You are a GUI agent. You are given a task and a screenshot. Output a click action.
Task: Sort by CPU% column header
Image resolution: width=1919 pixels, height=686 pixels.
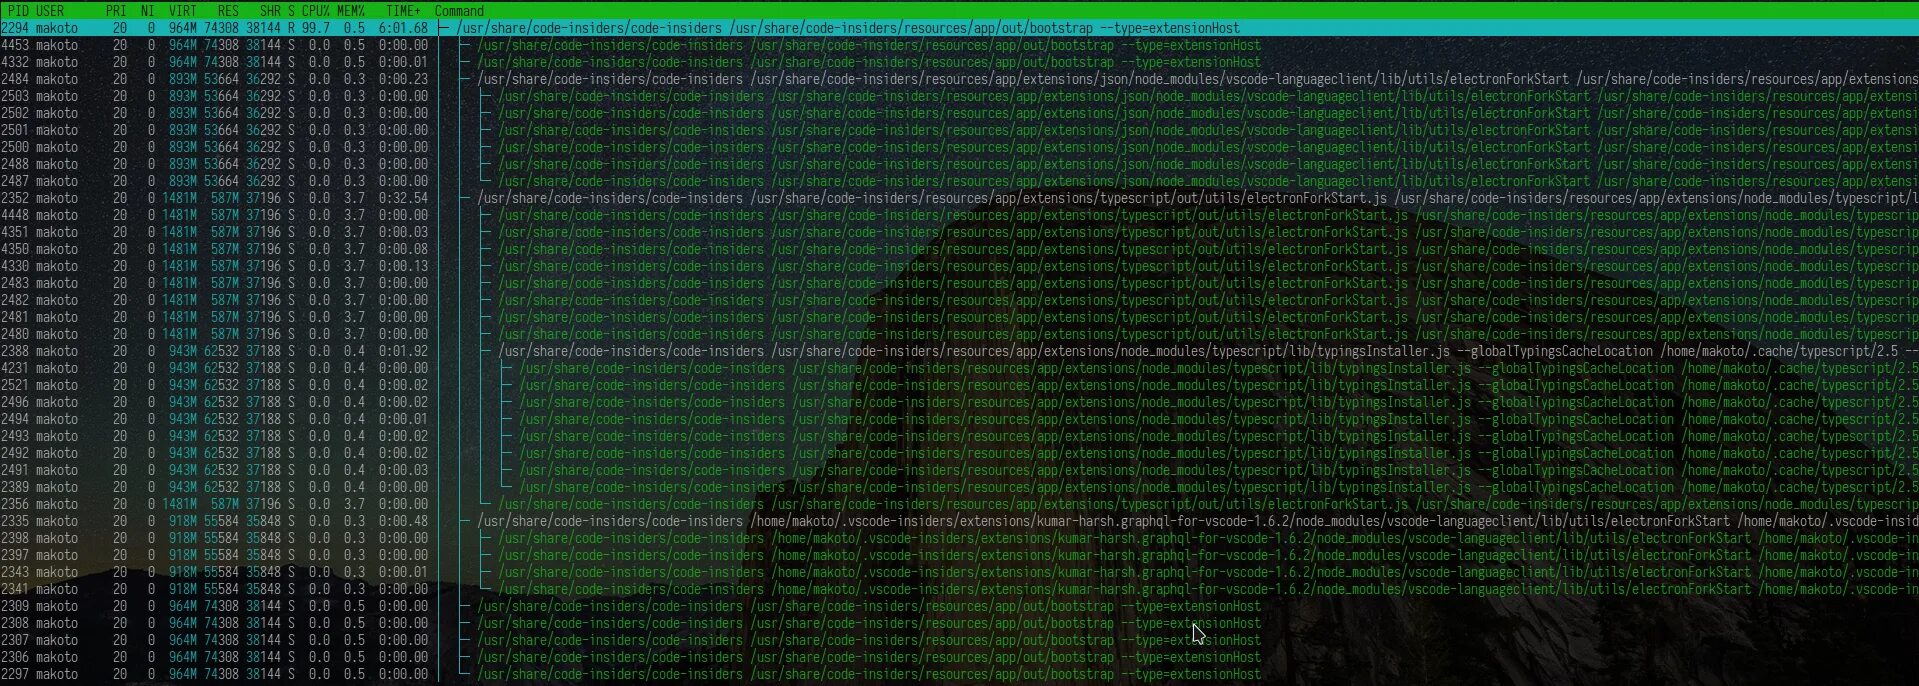point(316,11)
